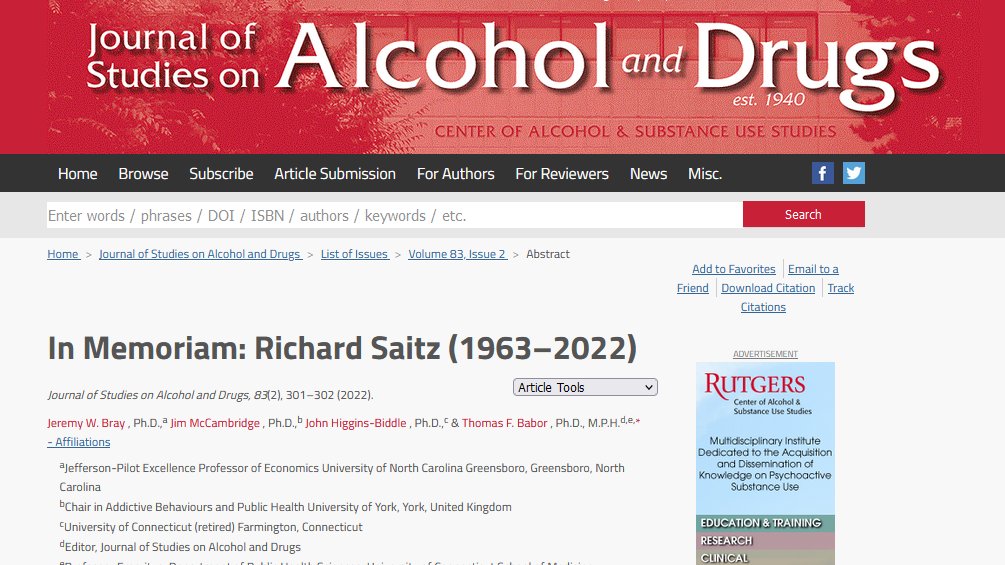Open the News menu item
Viewport: 1005px width, 565px height.
[x=648, y=174]
